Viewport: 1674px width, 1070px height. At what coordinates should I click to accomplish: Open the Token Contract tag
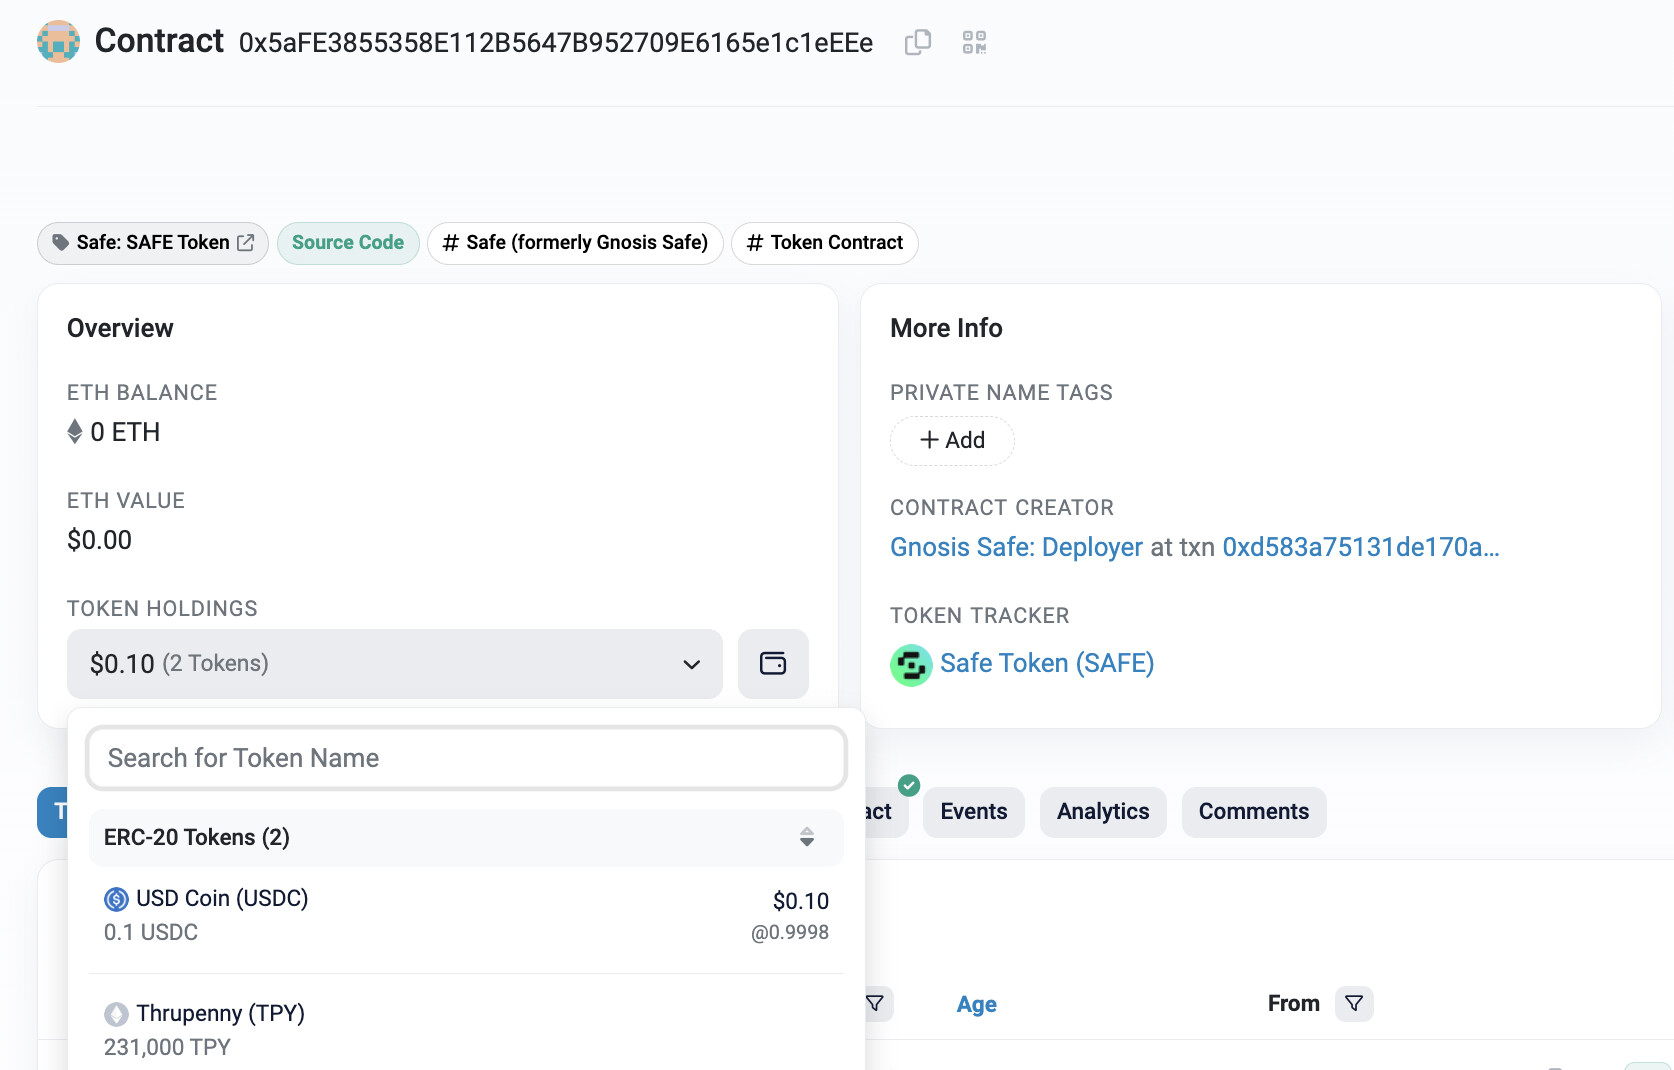[x=825, y=243]
